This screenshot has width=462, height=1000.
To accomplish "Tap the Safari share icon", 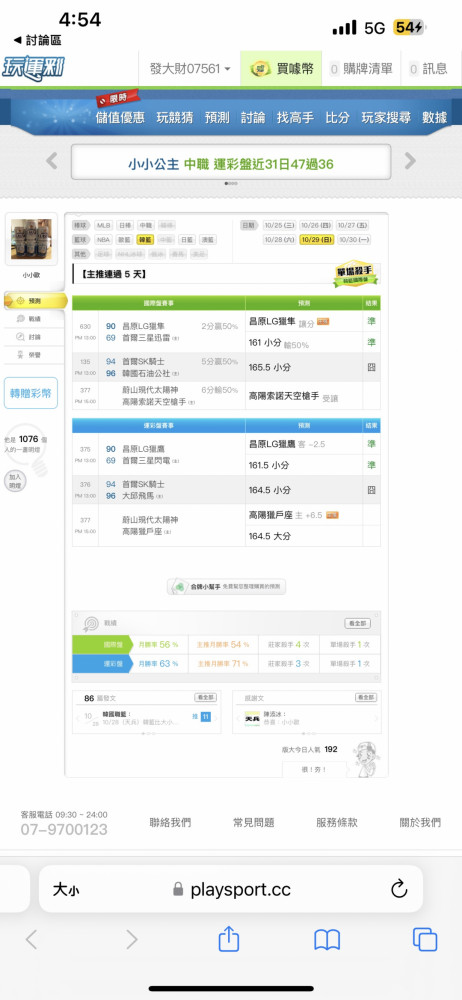I will (x=228, y=939).
